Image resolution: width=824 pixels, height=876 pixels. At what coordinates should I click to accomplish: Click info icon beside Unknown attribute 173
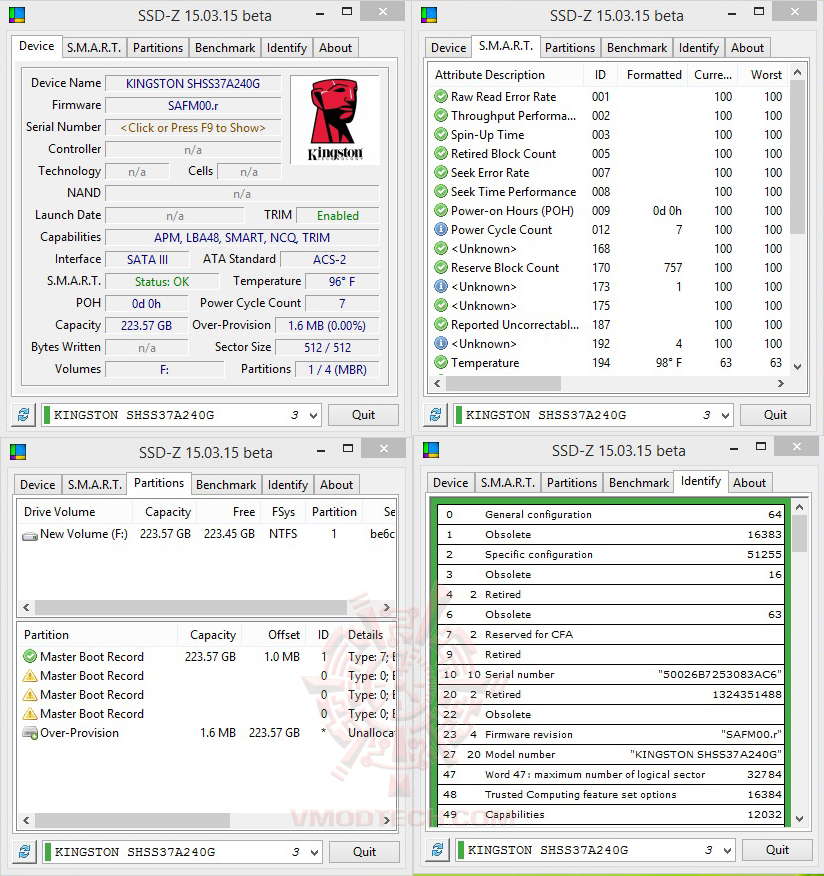pyautogui.click(x=441, y=287)
